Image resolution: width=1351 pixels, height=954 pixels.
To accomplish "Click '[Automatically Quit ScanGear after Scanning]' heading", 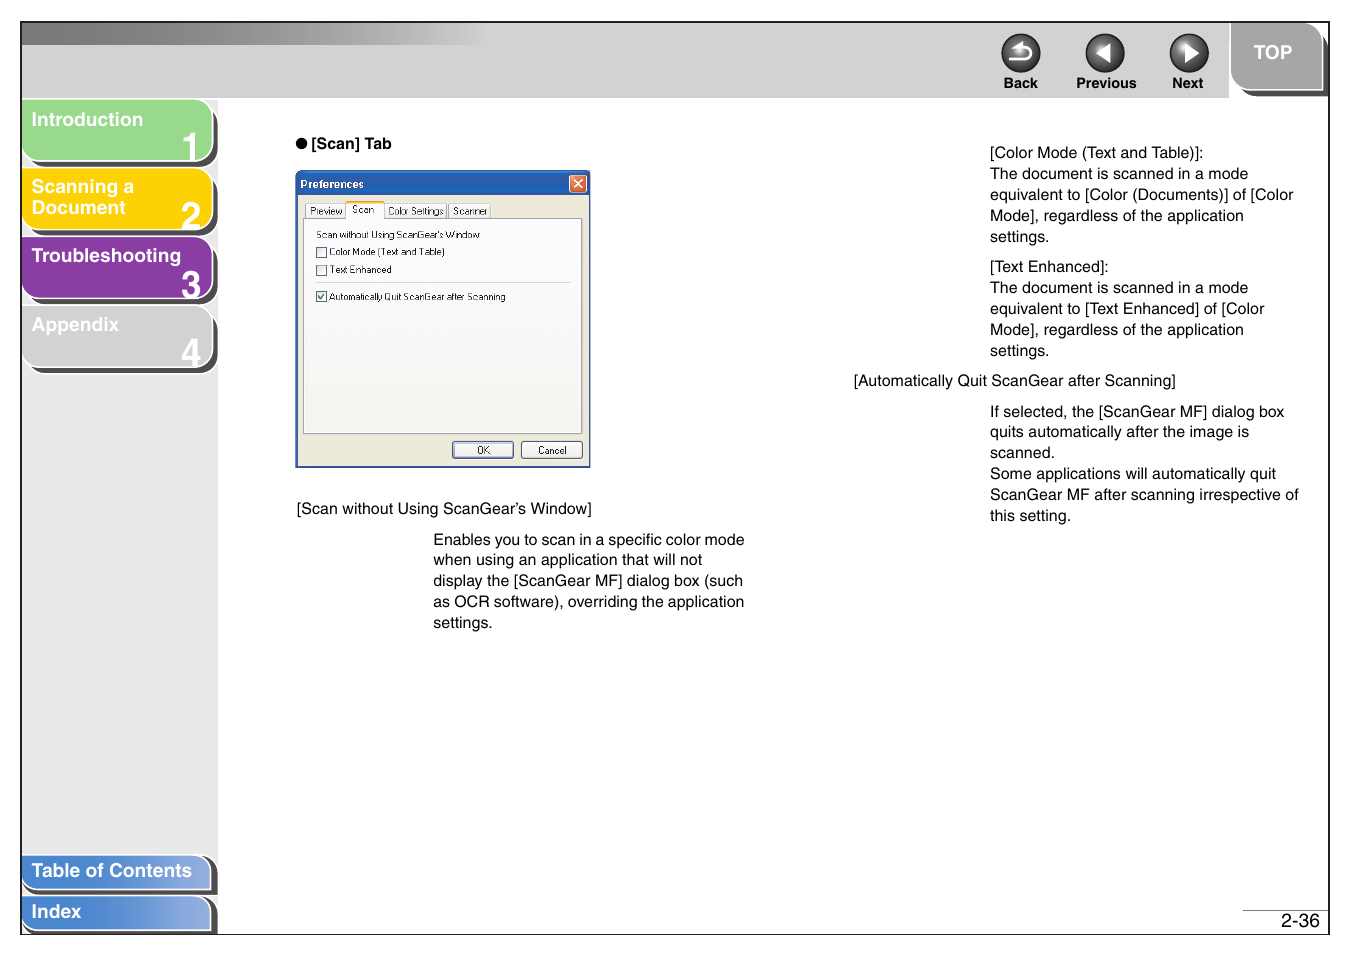I will click(x=1014, y=381).
